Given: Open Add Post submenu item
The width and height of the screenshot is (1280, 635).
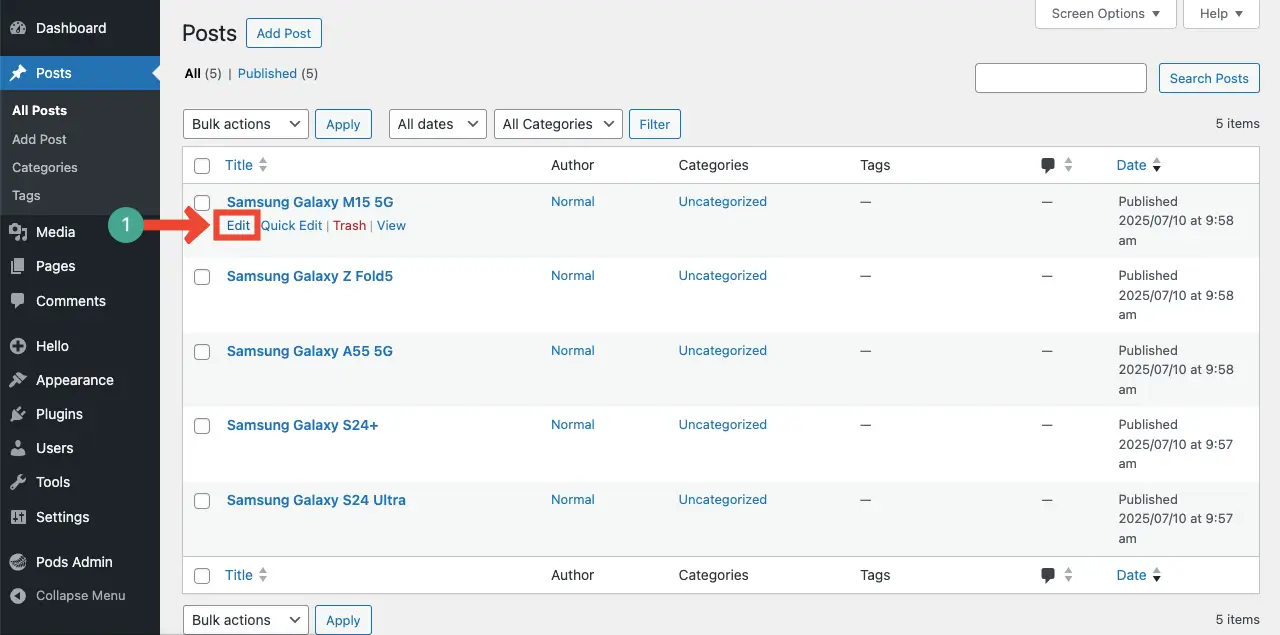Looking at the screenshot, I should point(40,139).
